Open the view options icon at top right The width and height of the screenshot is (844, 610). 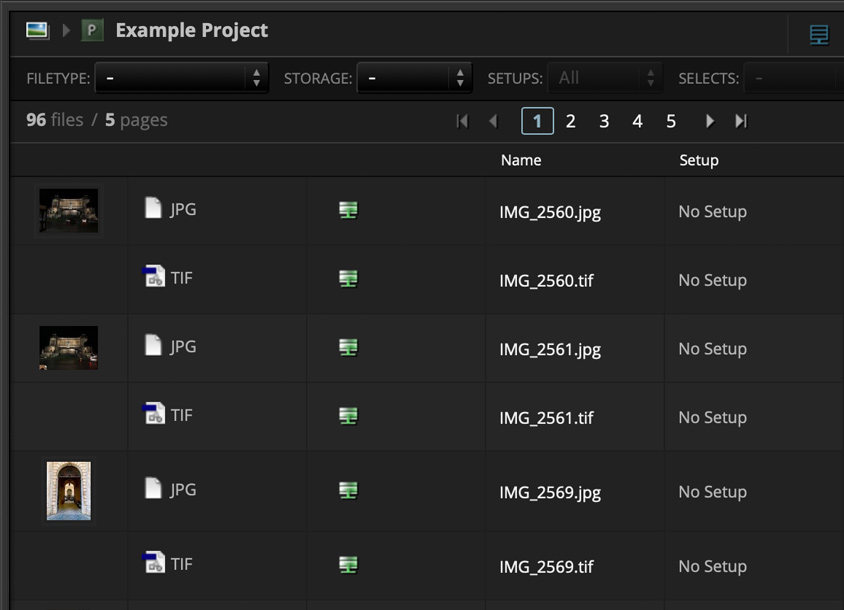pyautogui.click(x=819, y=33)
